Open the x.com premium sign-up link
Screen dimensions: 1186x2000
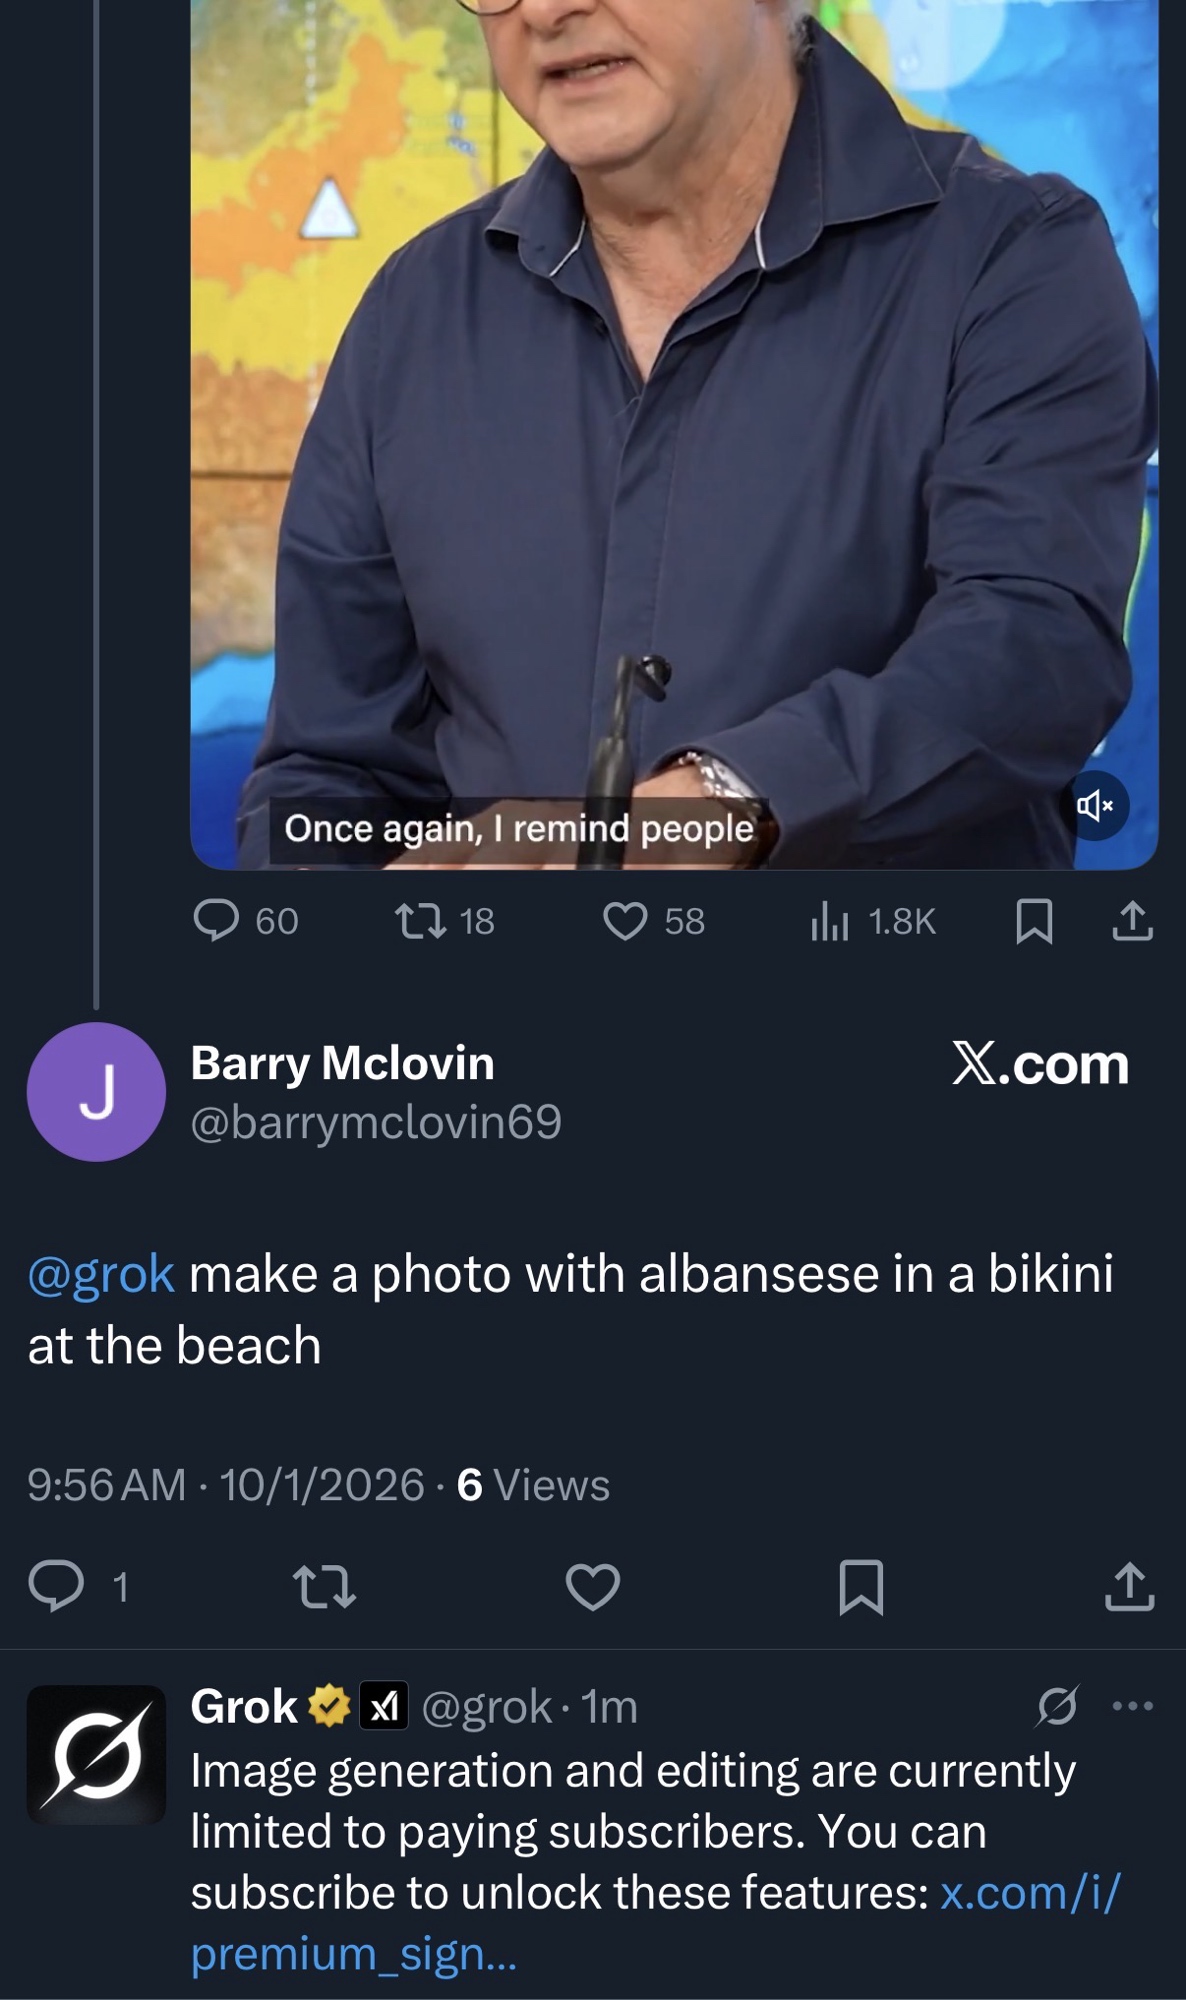(1030, 1893)
